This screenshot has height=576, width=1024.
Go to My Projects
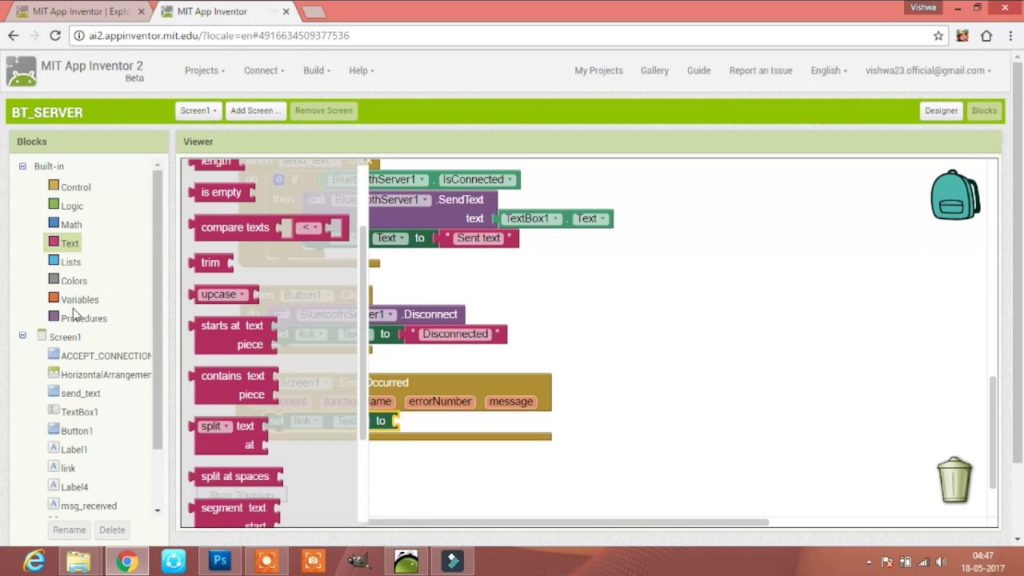pos(598,71)
